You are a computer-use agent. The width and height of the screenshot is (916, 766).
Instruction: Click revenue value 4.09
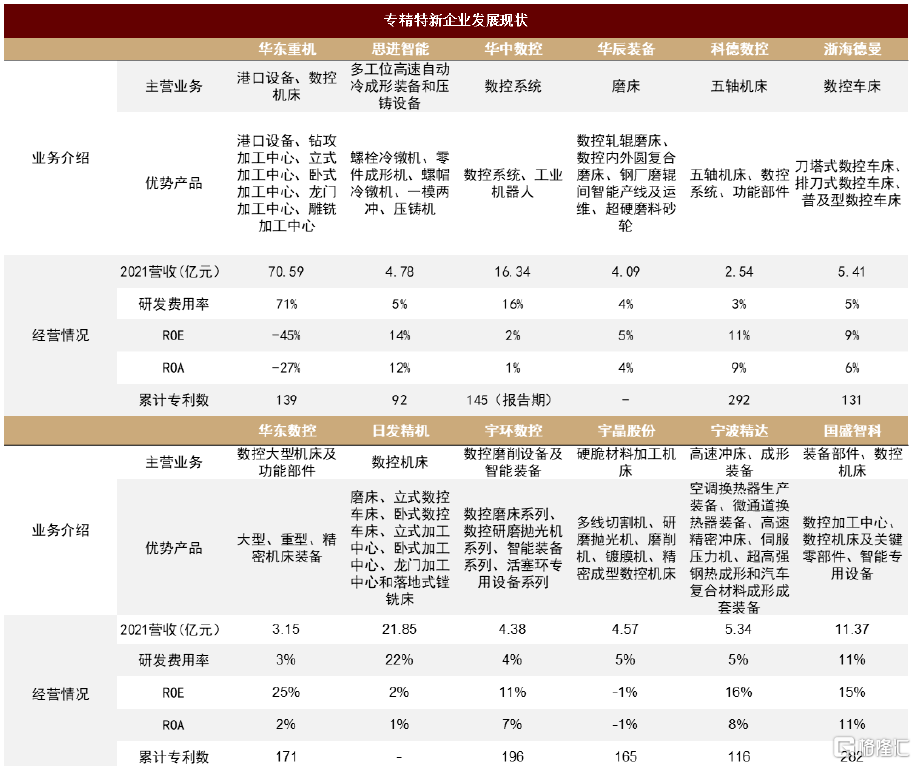pyautogui.click(x=626, y=272)
